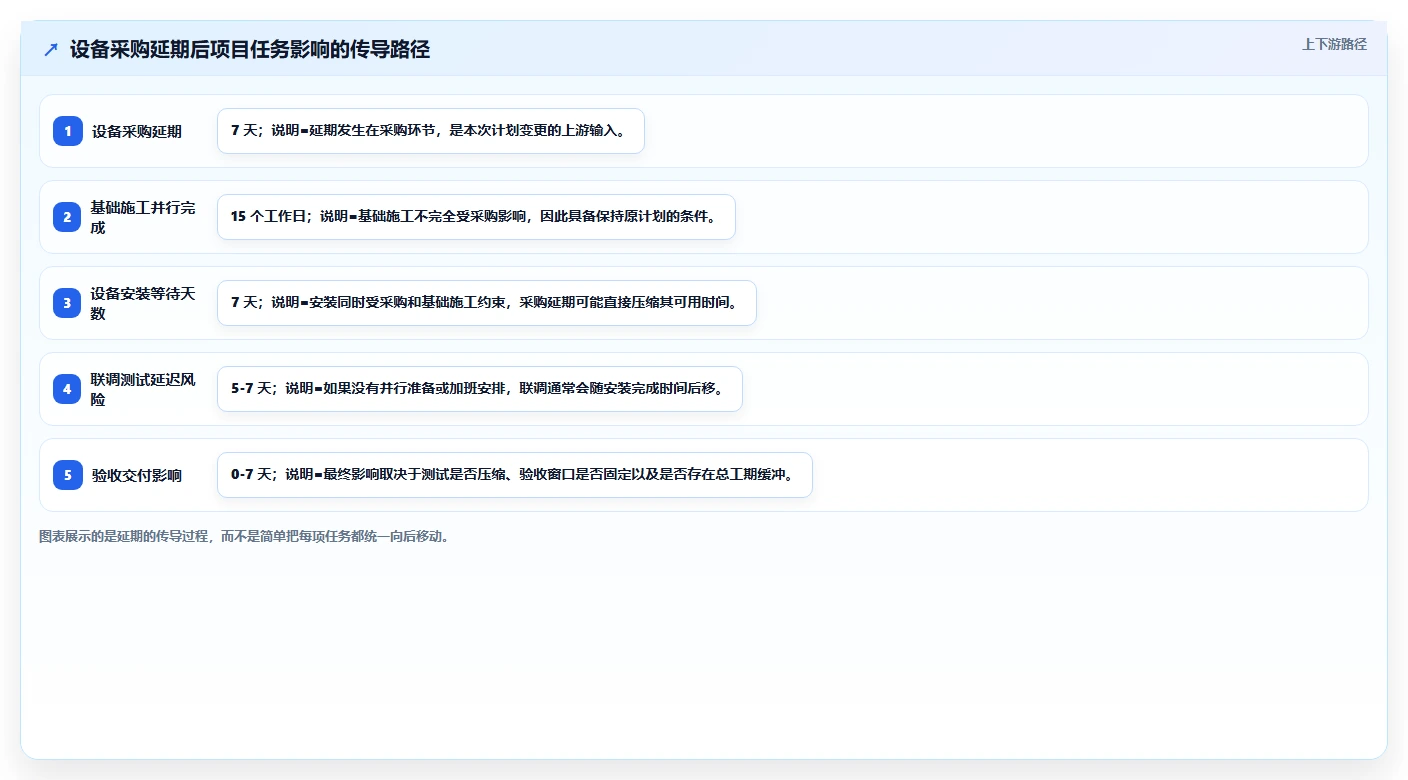Open the 5-7 天 note box
This screenshot has width=1408, height=780.
point(480,389)
